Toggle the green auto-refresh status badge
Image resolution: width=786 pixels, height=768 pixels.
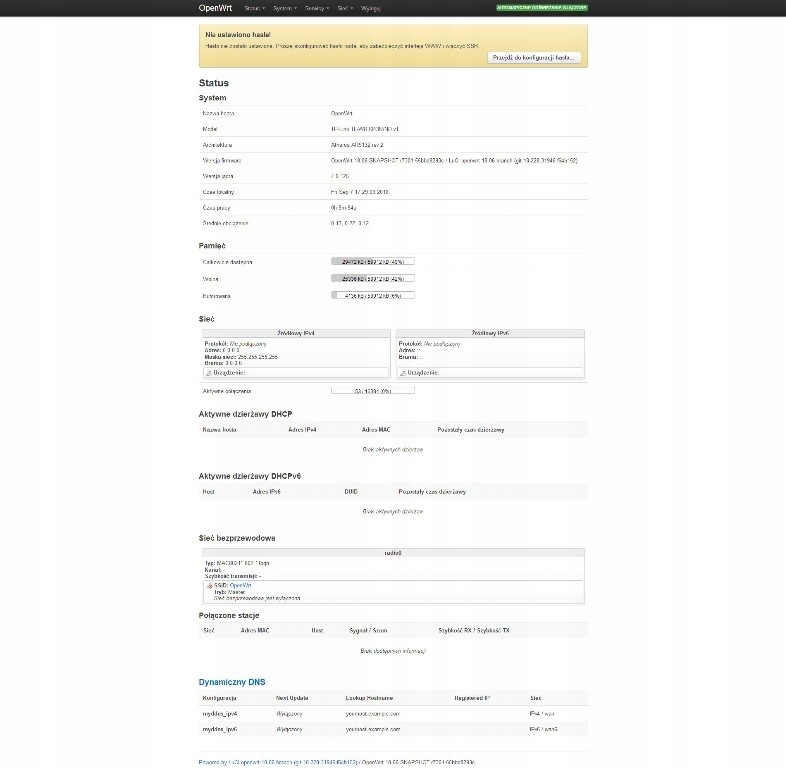(542, 8)
